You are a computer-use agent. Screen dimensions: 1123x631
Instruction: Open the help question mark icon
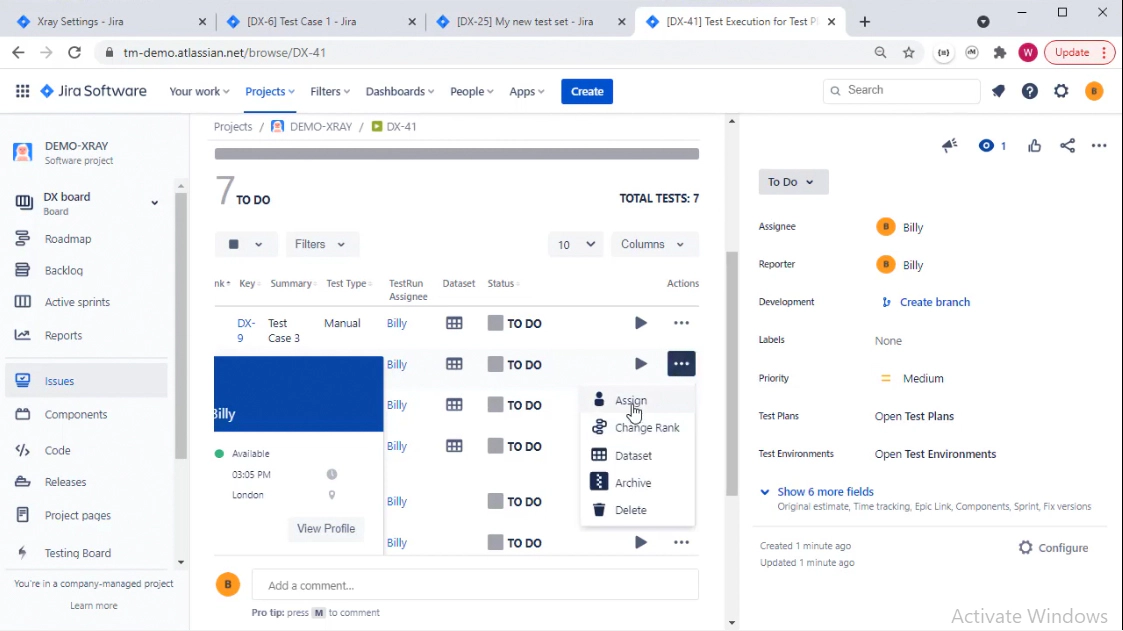pos(1029,91)
